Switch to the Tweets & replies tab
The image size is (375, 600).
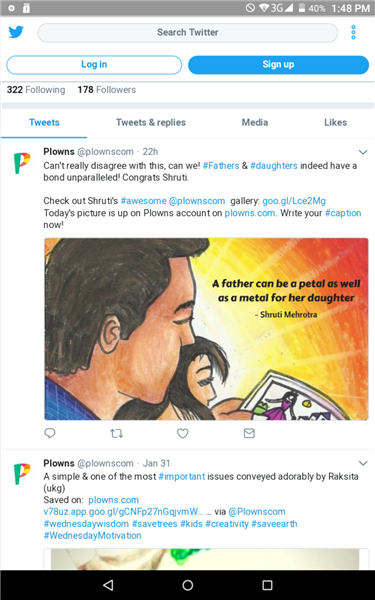pos(151,122)
